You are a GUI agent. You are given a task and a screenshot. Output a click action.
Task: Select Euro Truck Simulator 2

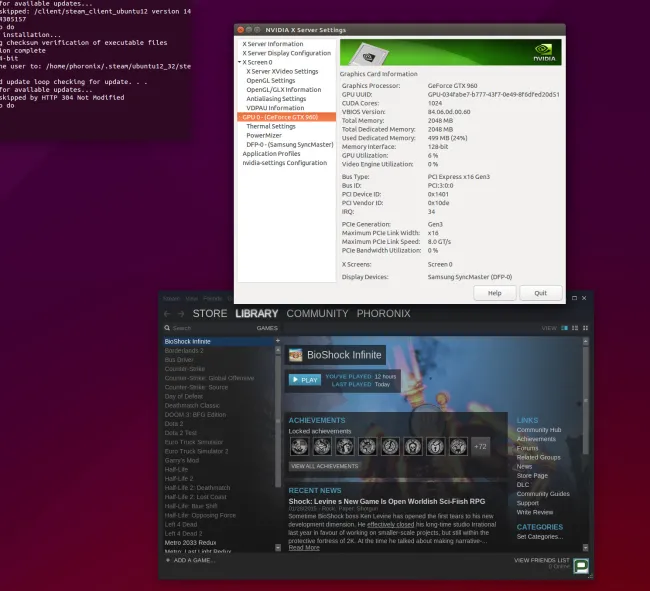[196, 451]
